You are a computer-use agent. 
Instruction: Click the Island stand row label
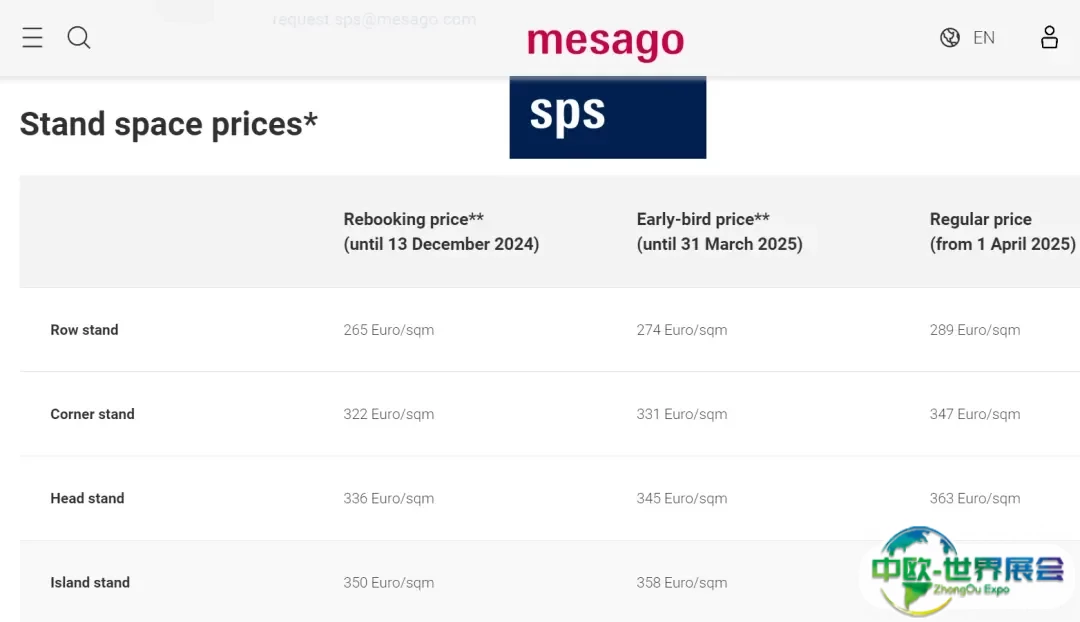pyautogui.click(x=90, y=582)
